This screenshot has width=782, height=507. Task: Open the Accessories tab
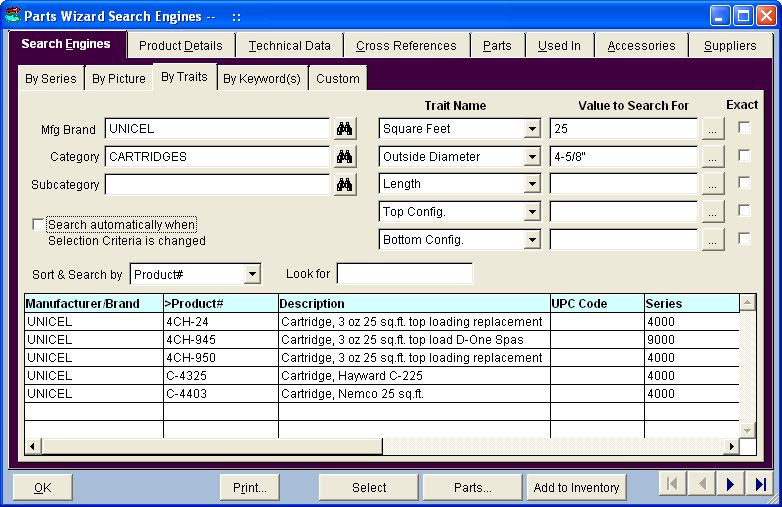tap(641, 46)
